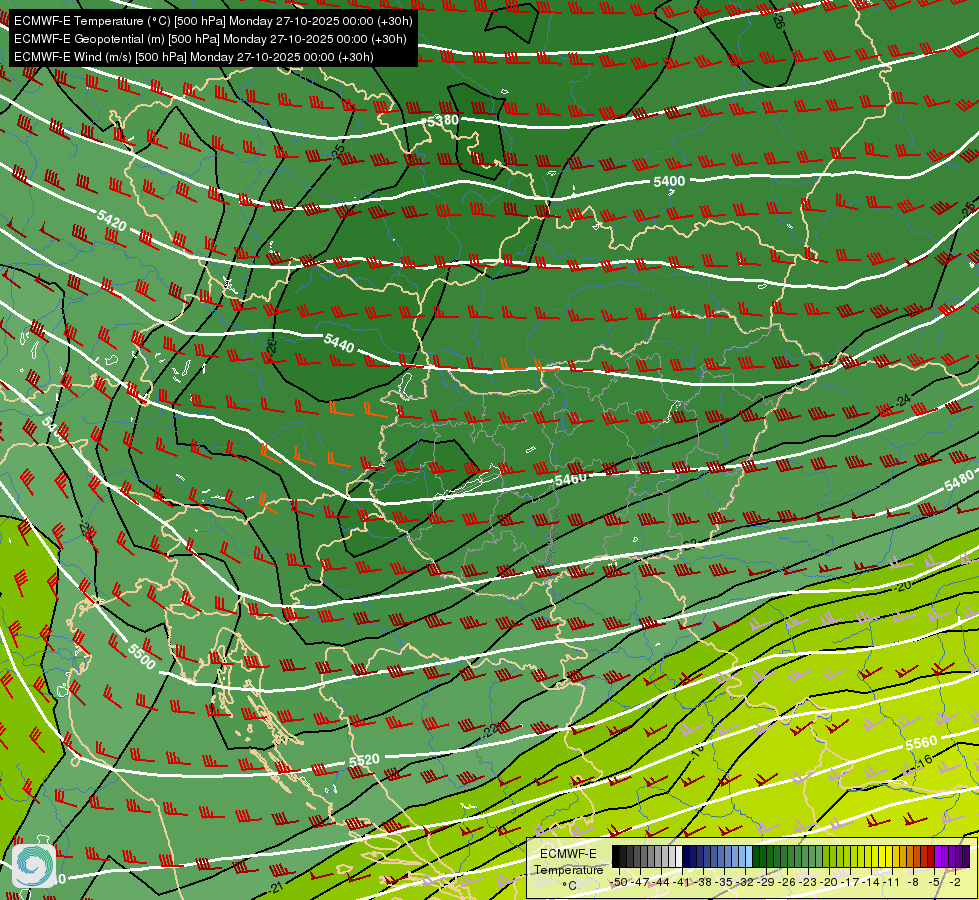Click the -5 value in the legend
Viewport: 979px width, 900px height.
(935, 883)
